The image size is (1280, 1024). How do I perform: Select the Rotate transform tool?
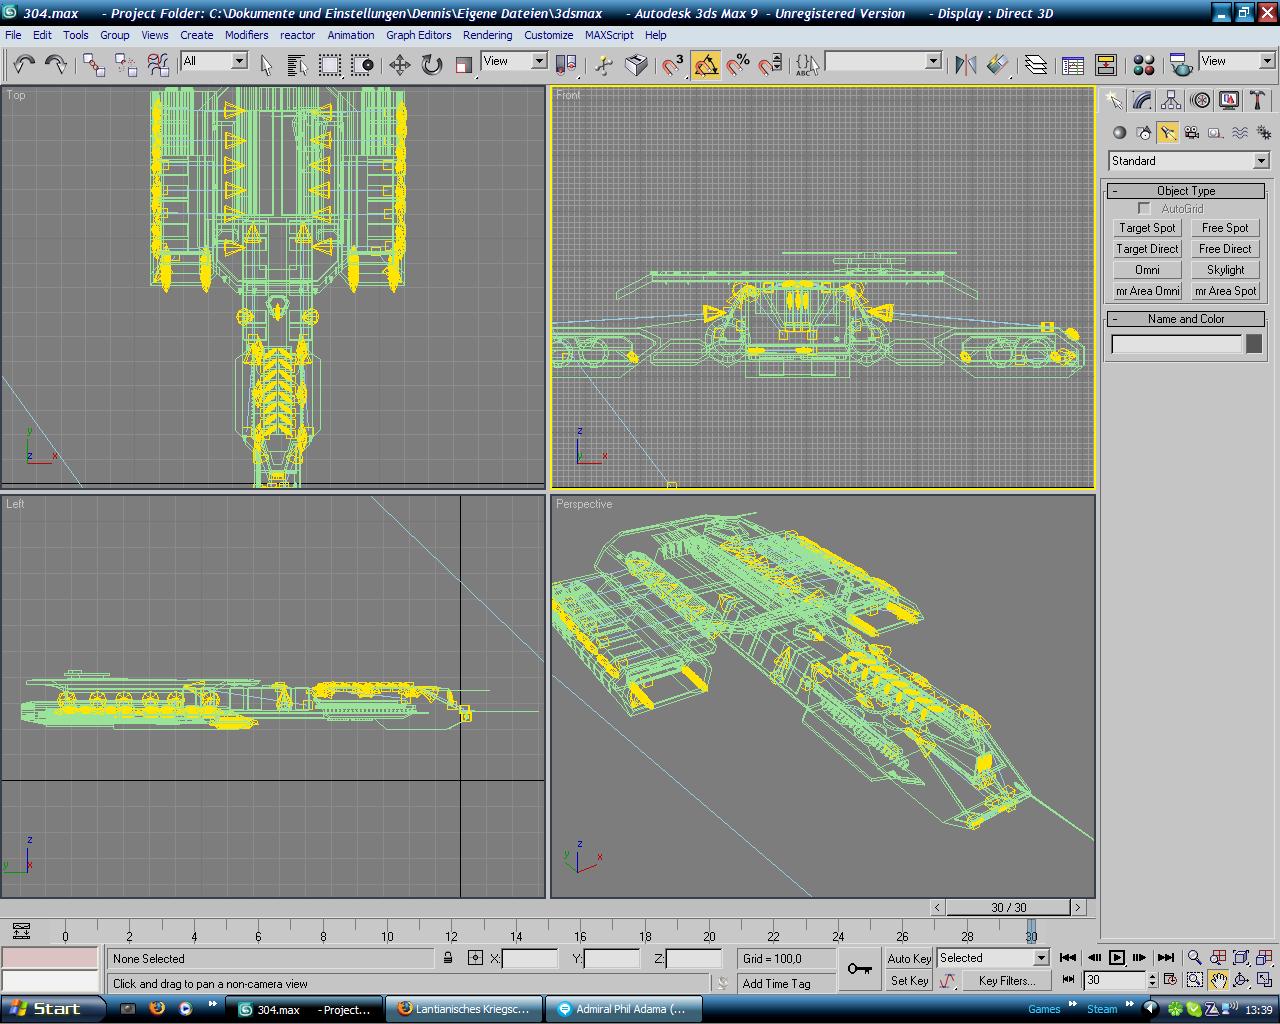click(x=432, y=65)
